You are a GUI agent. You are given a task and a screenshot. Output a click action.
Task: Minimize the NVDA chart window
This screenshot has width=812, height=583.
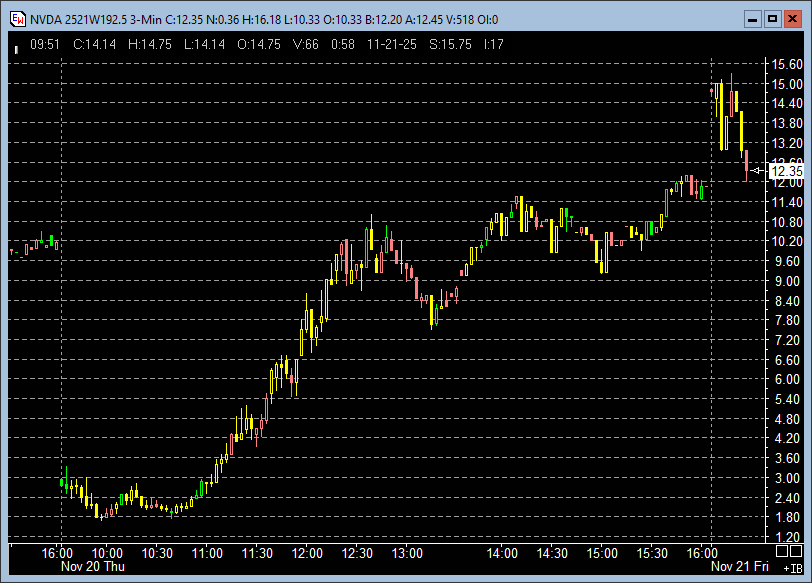(754, 18)
